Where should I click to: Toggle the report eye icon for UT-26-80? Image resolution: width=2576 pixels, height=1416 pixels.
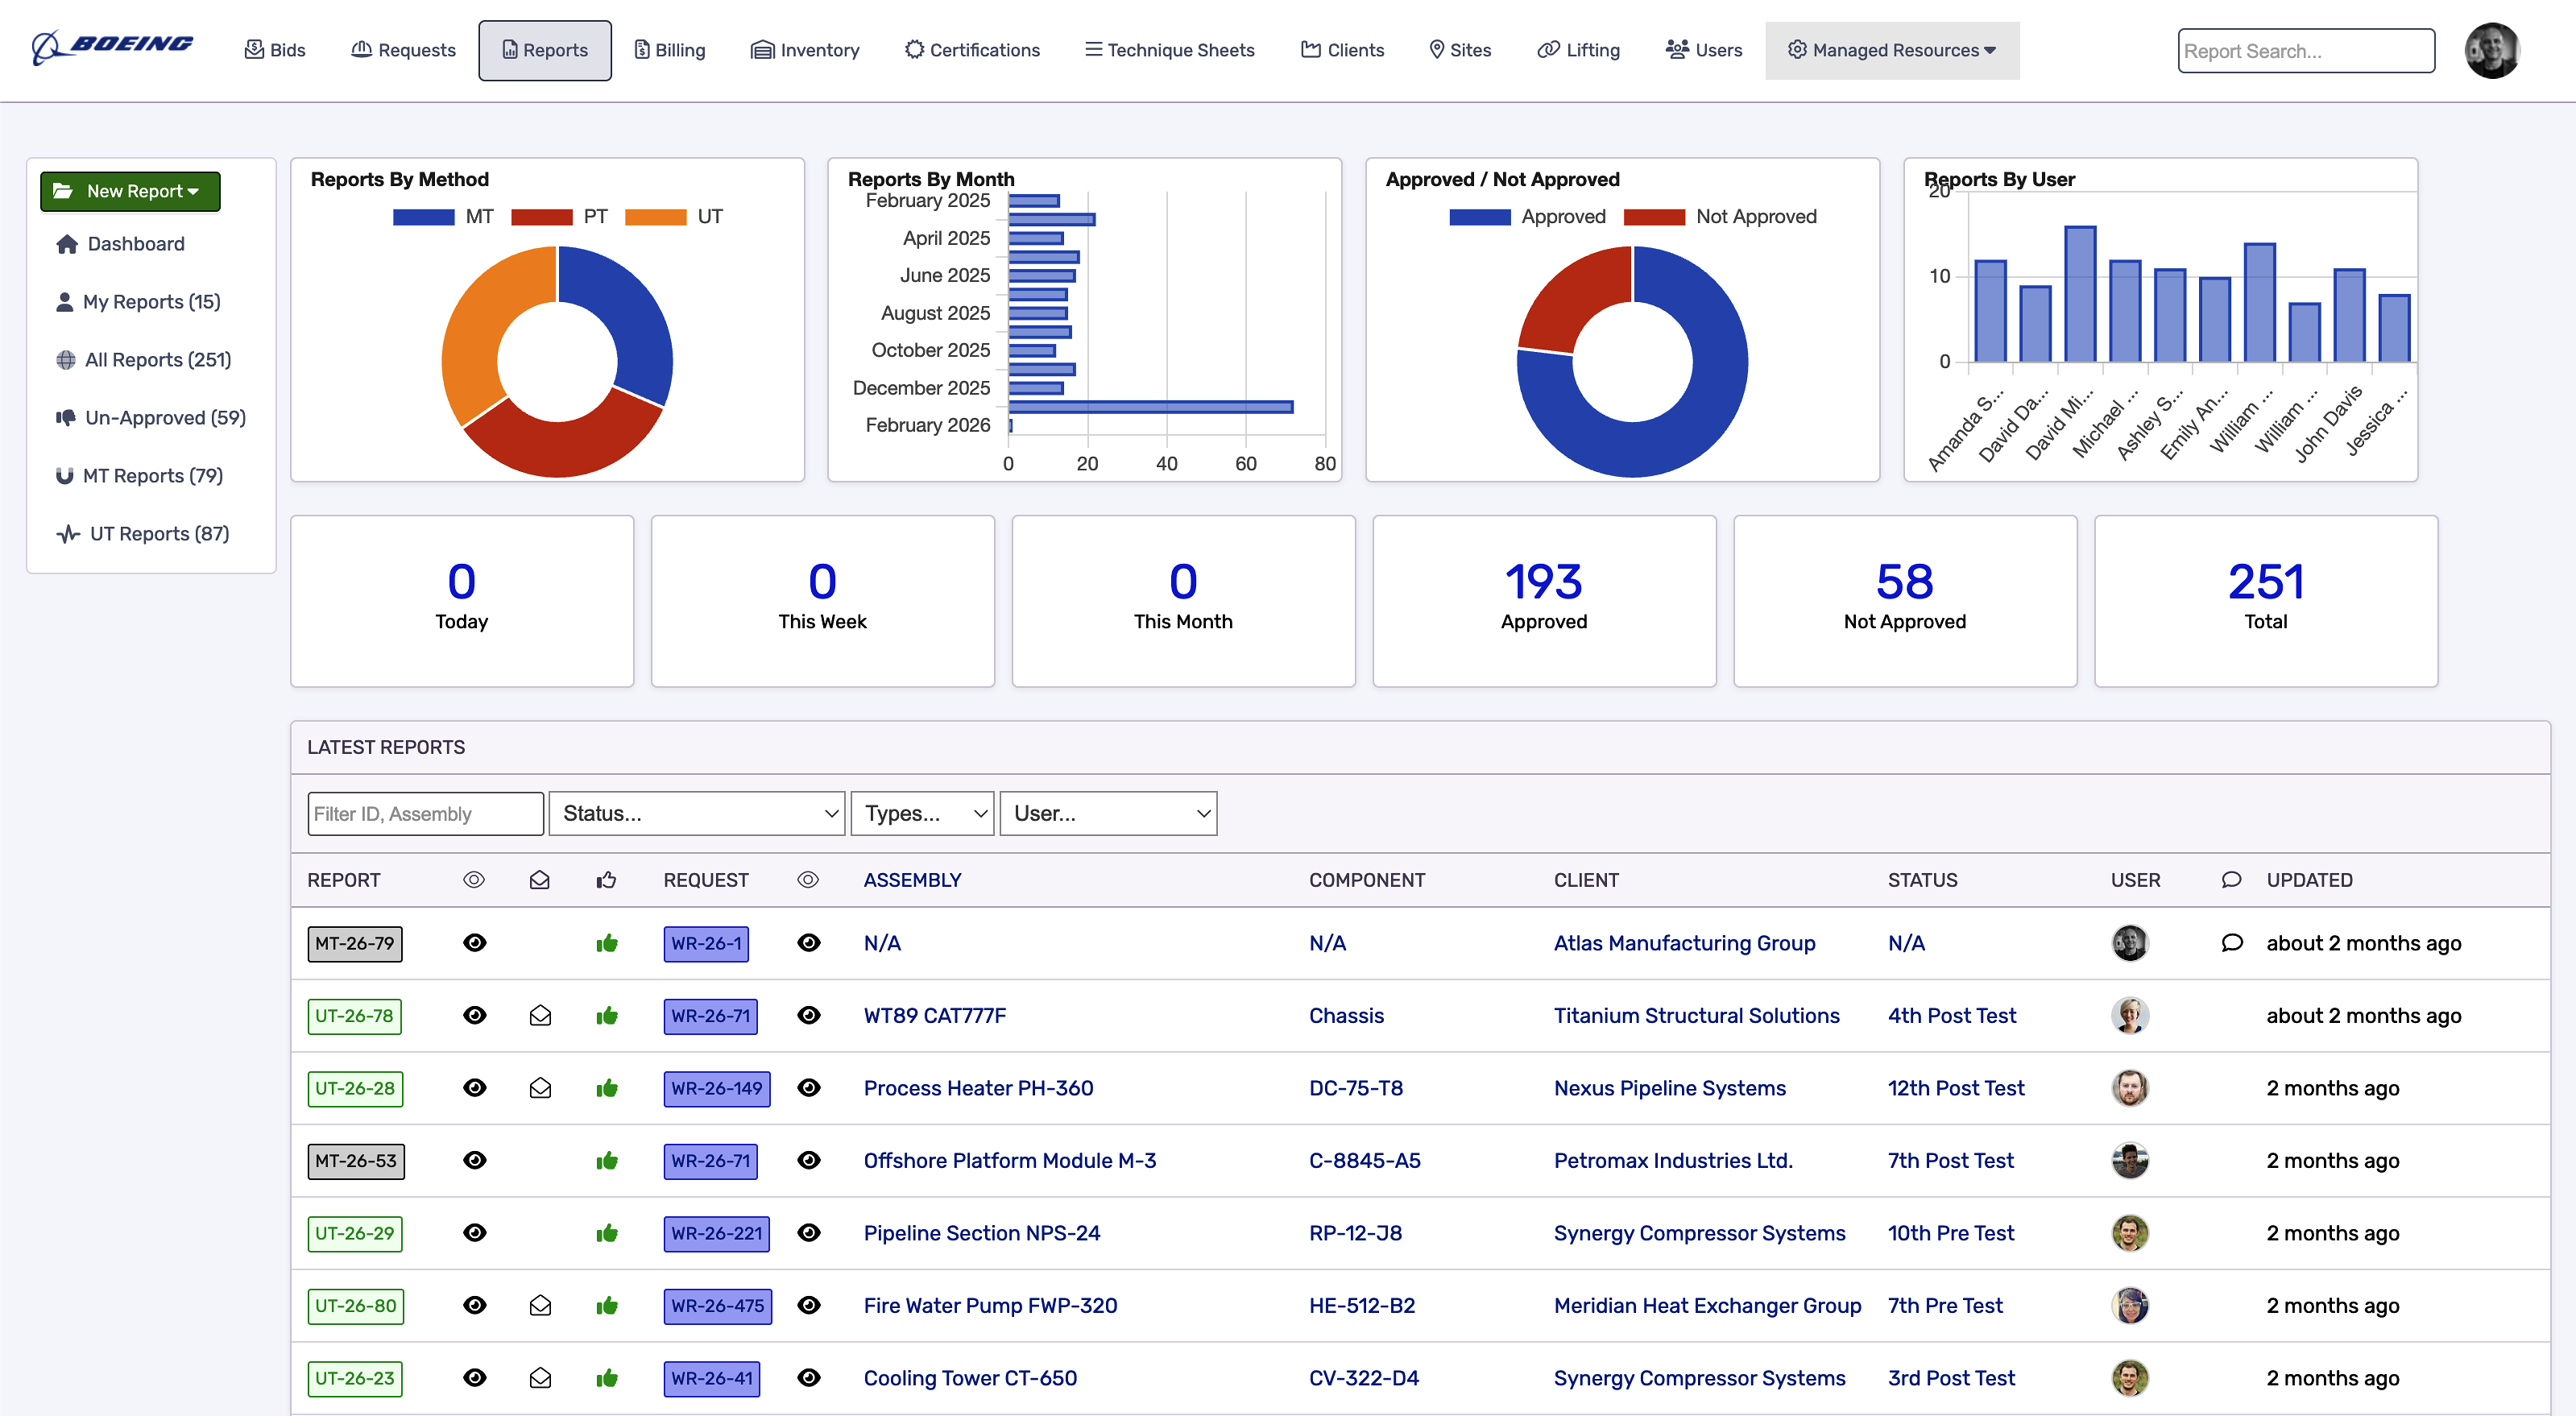[x=475, y=1306]
